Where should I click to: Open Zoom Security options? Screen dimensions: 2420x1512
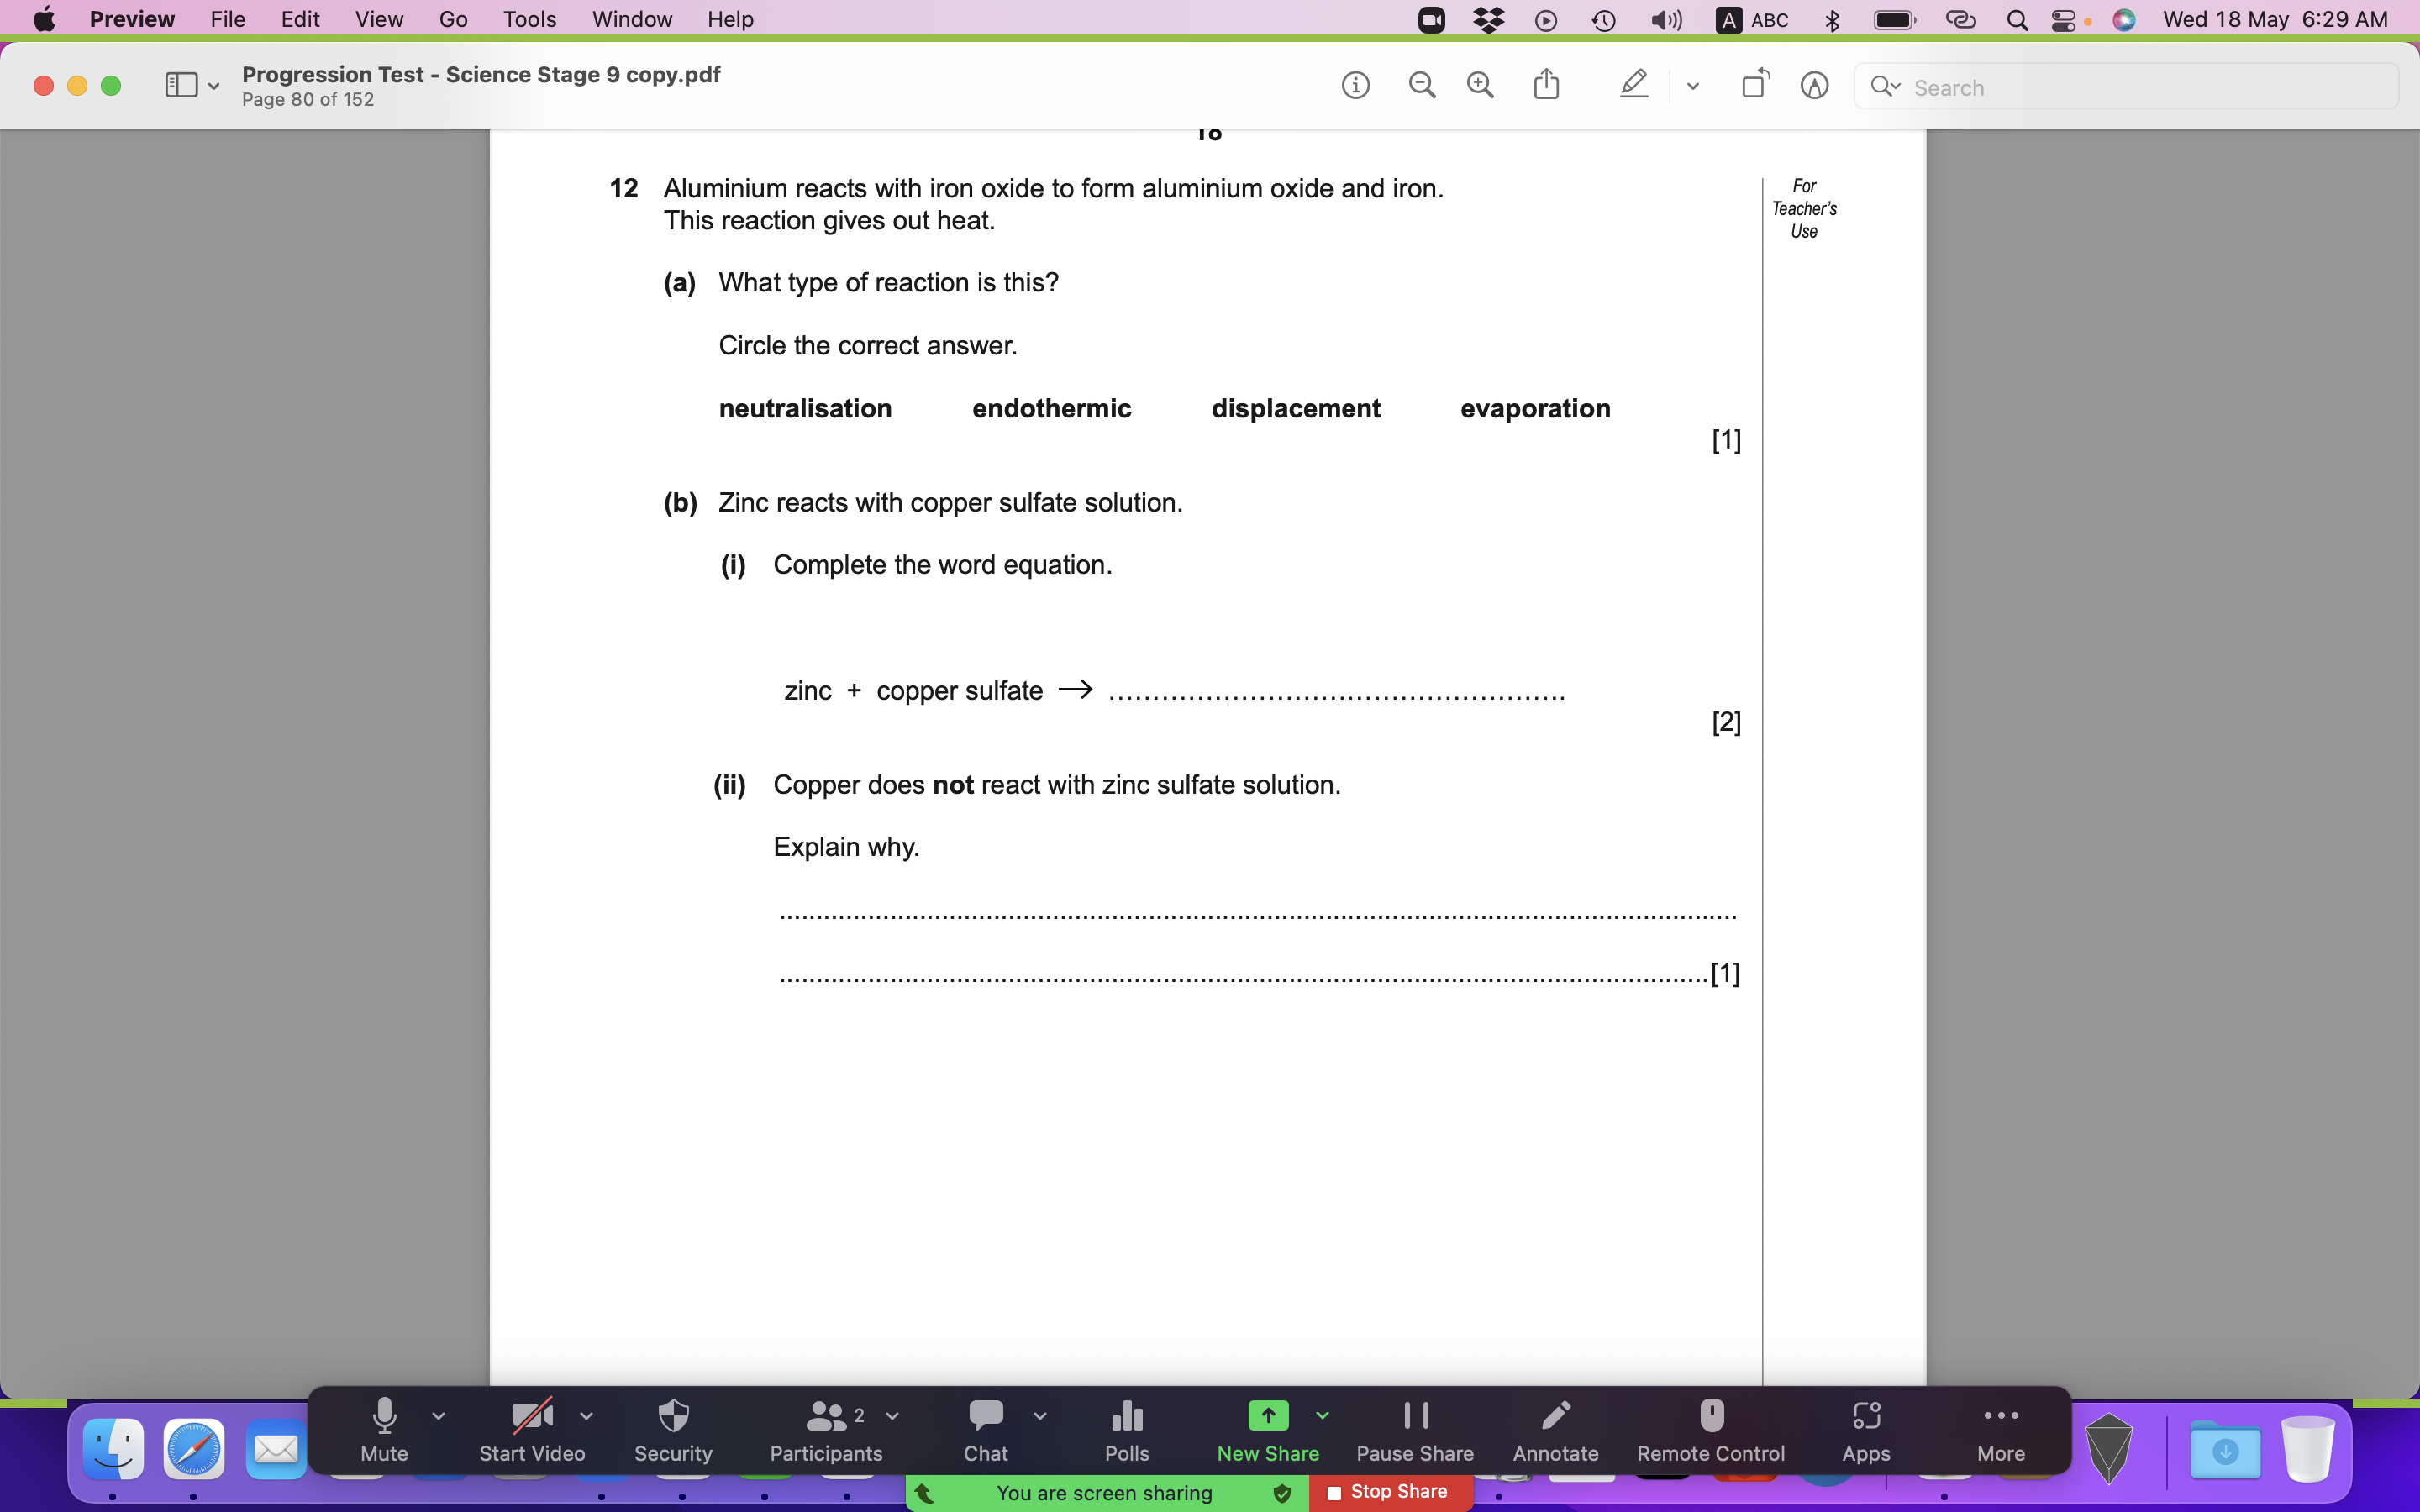click(673, 1431)
